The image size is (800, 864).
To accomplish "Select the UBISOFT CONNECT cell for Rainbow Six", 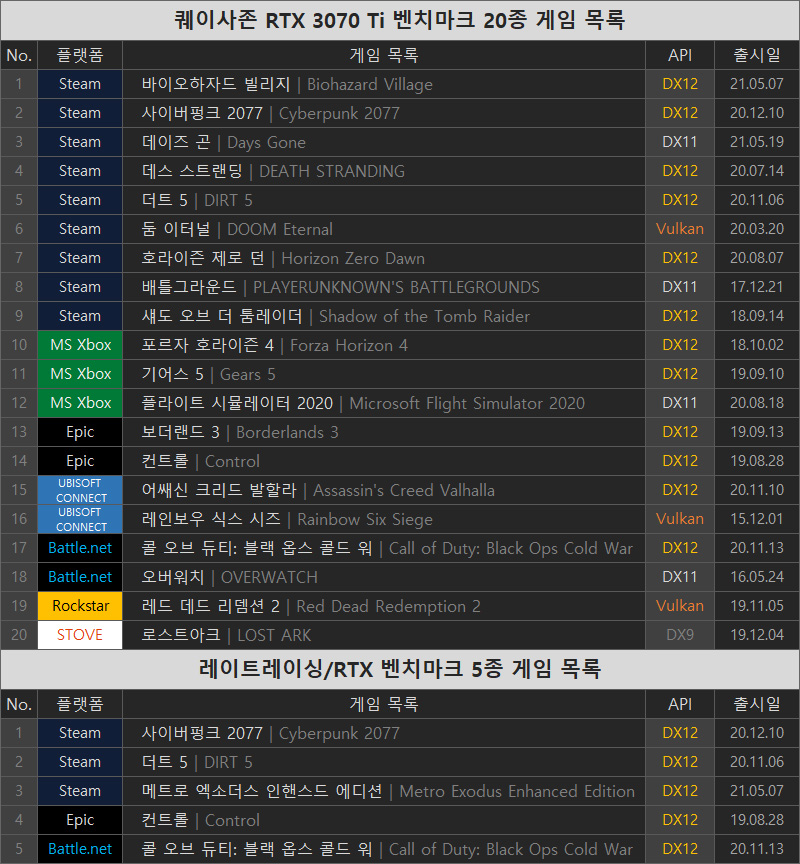I will click(x=80, y=519).
